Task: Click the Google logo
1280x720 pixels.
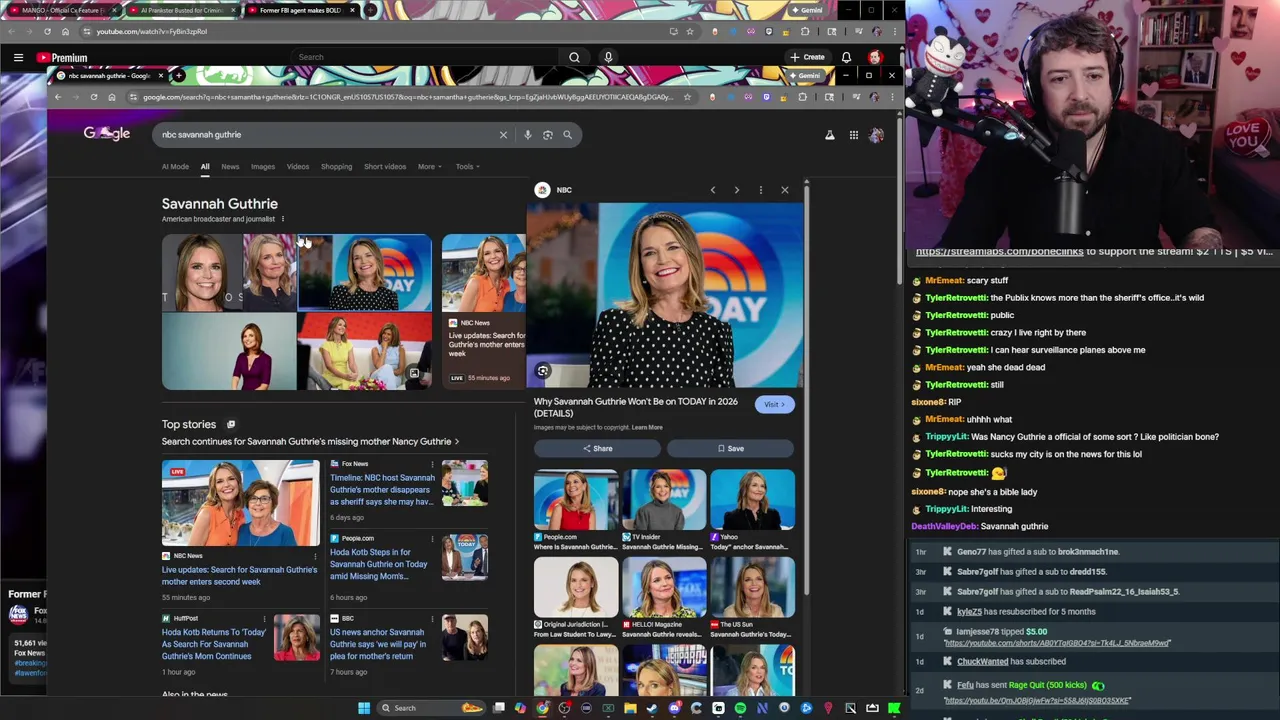Action: pos(107,134)
